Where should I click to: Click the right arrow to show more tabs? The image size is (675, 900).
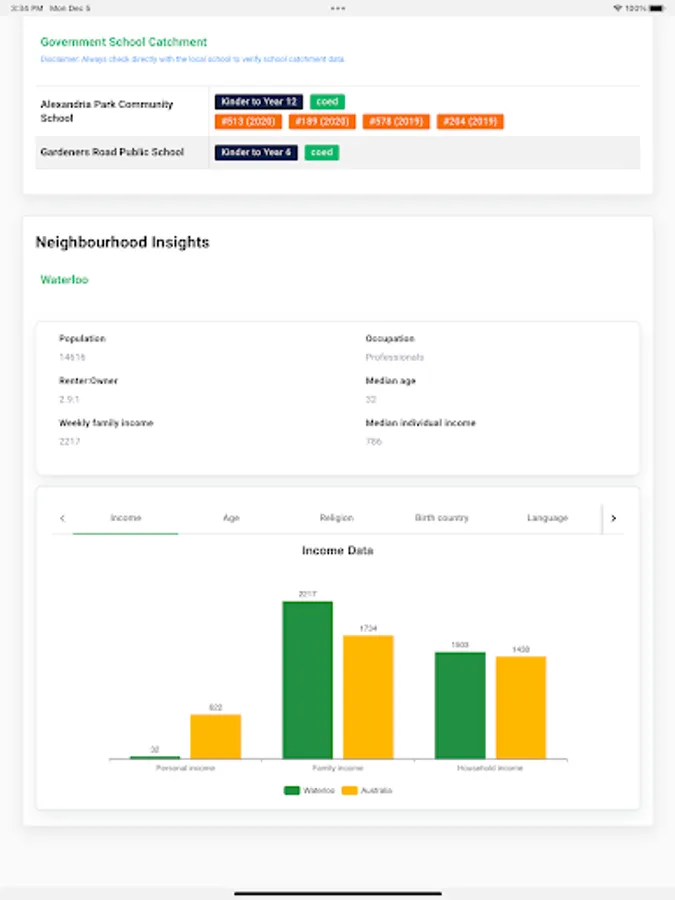pyautogui.click(x=613, y=518)
